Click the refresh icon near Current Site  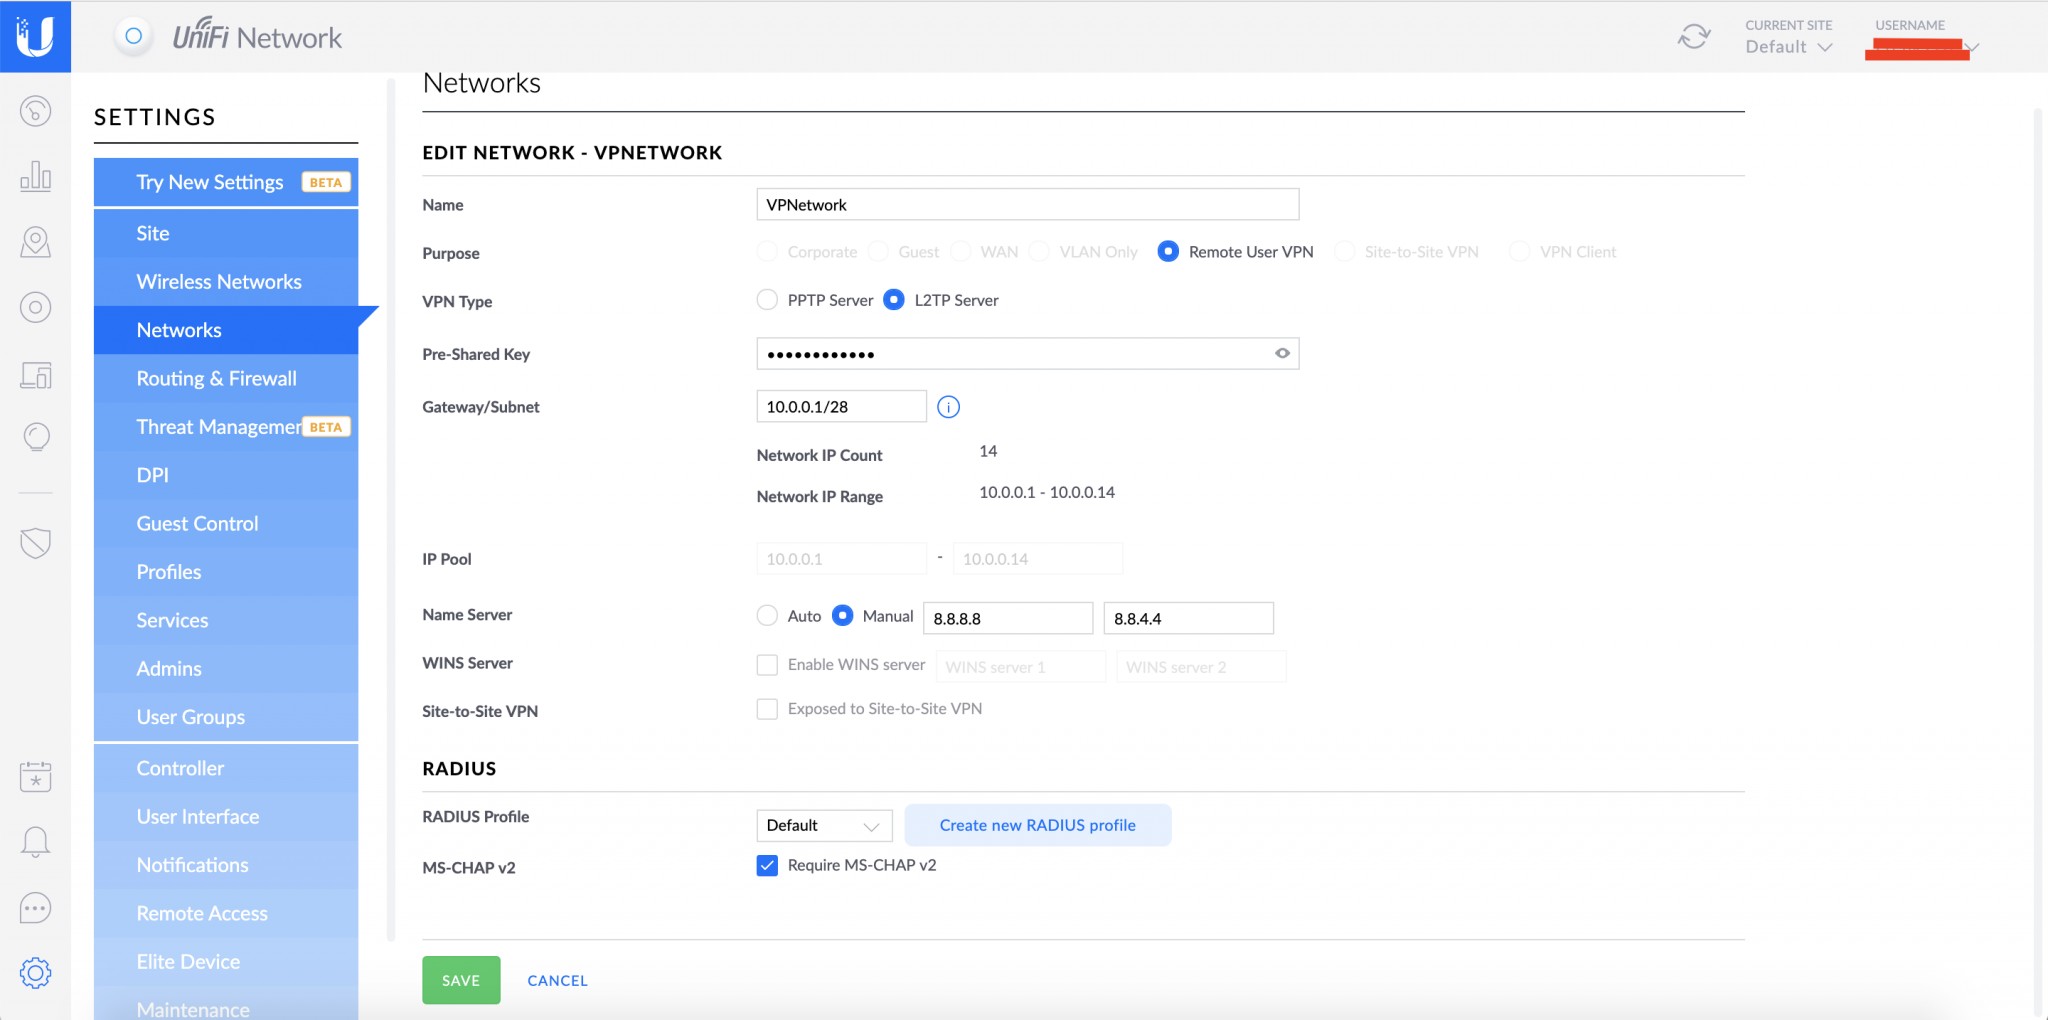coord(1693,36)
